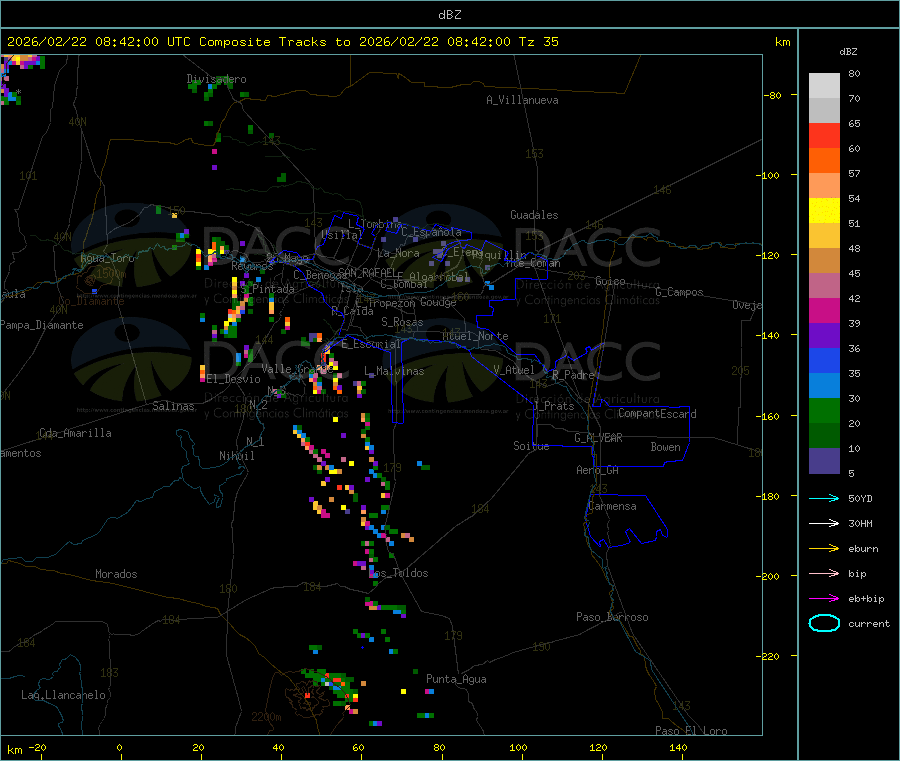Click the G_ALVEAR map label
This screenshot has width=900, height=761.
[x=598, y=438]
